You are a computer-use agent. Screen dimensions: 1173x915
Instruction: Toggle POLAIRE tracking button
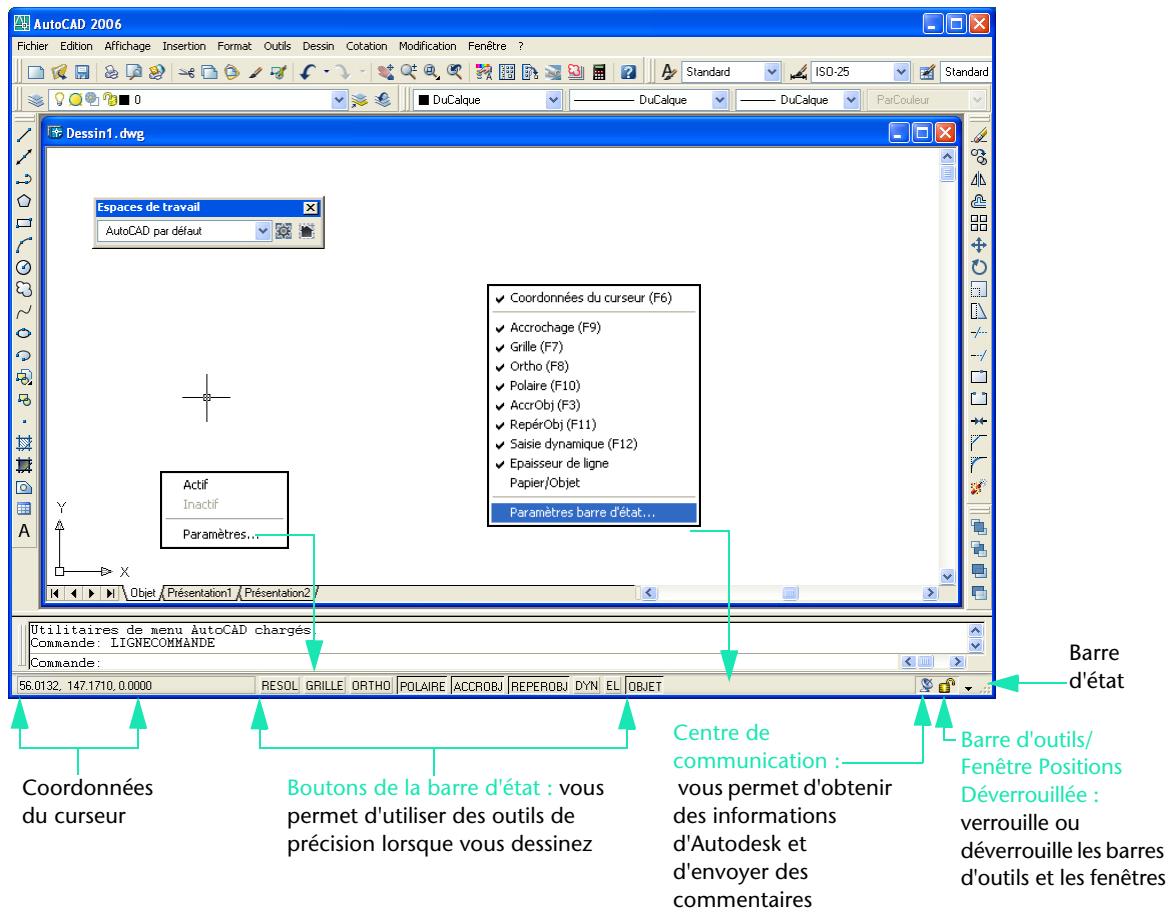pos(422,685)
